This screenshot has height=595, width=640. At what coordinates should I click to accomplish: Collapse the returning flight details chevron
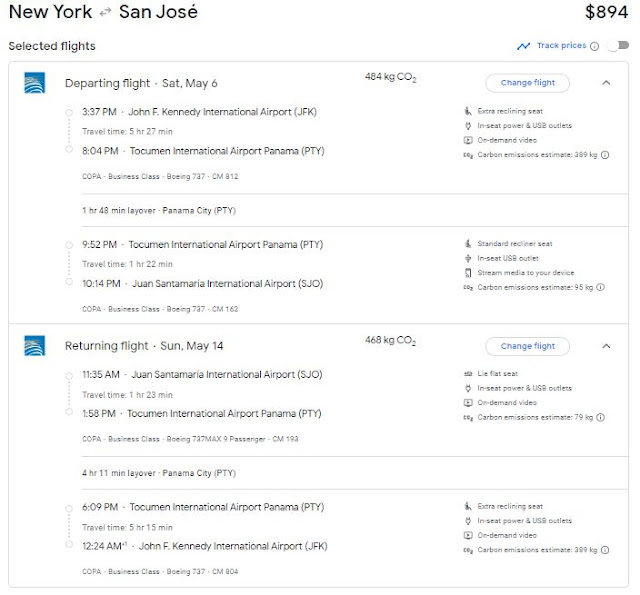click(606, 346)
